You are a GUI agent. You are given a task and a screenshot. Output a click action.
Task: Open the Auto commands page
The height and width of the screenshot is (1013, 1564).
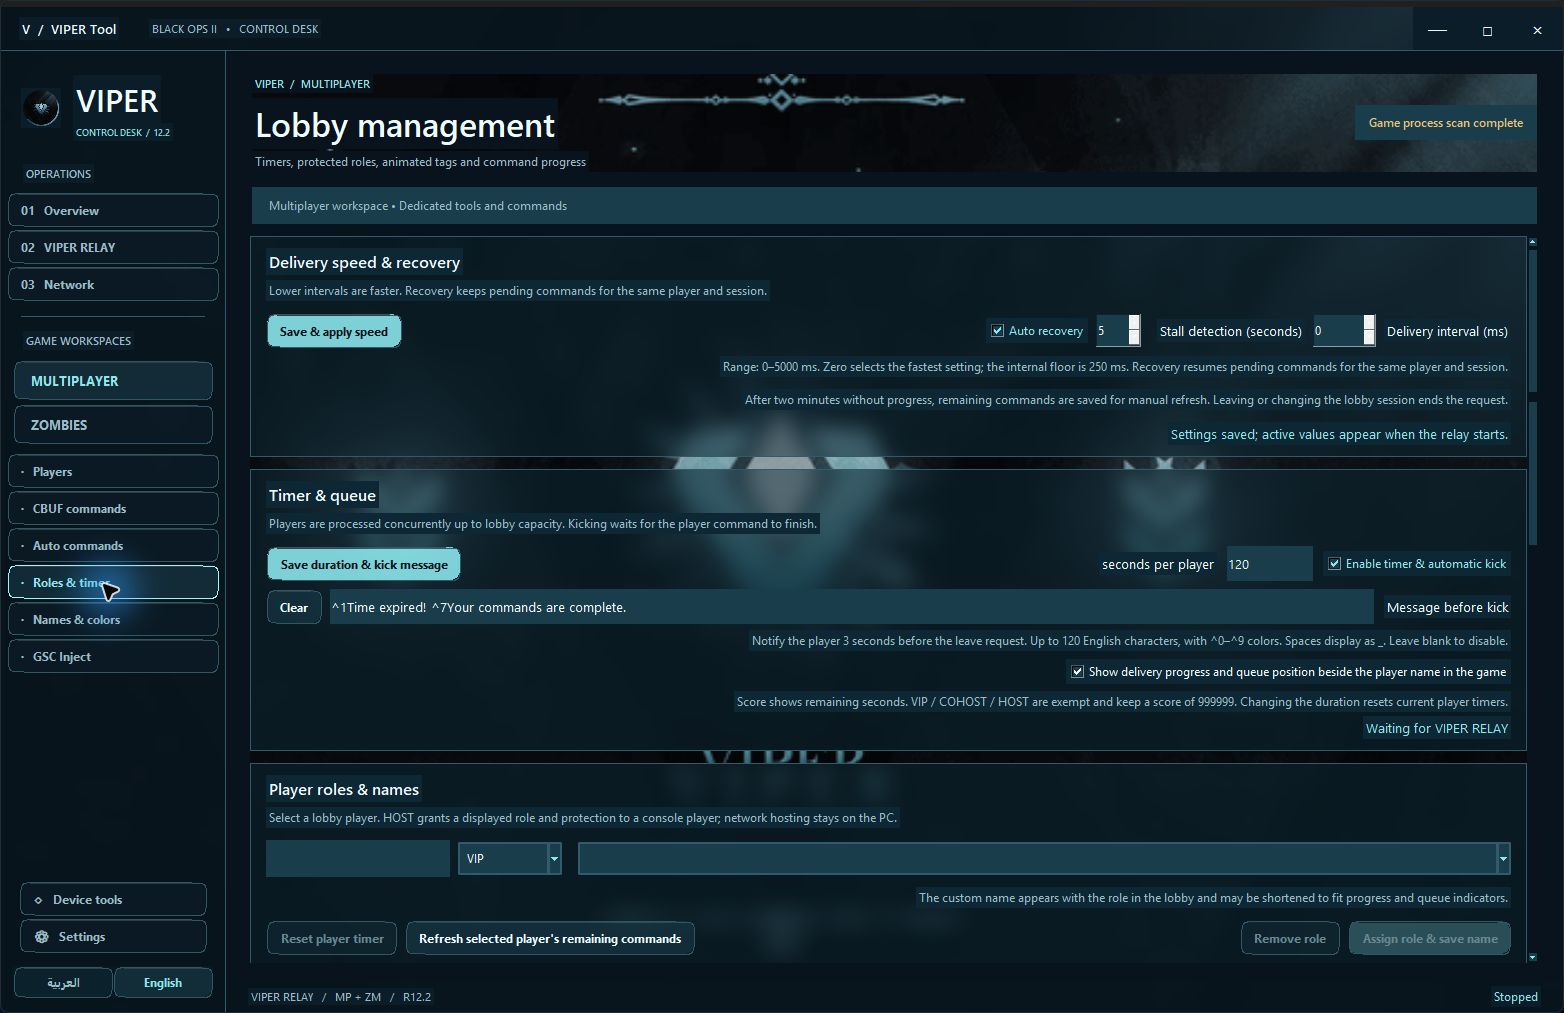pos(113,546)
